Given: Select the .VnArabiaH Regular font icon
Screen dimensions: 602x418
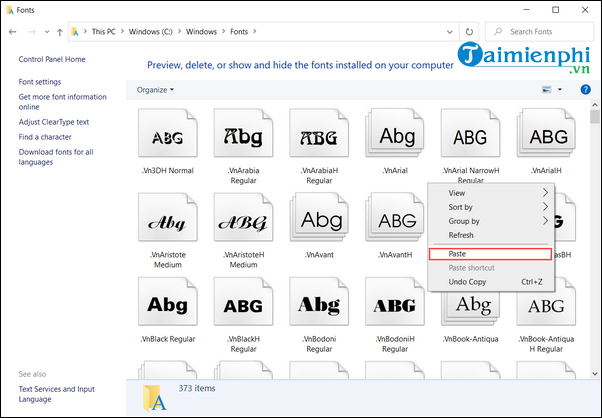Looking at the screenshot, I should point(319,133).
